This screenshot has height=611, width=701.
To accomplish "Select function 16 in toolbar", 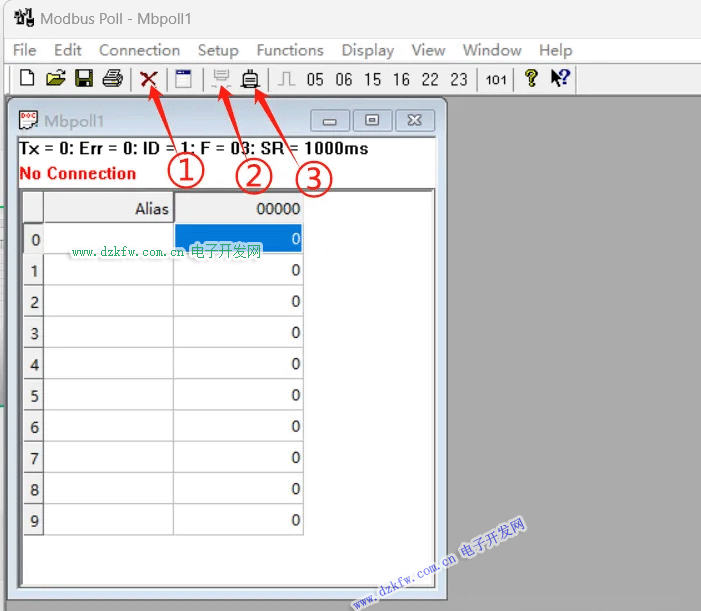I will coord(401,80).
